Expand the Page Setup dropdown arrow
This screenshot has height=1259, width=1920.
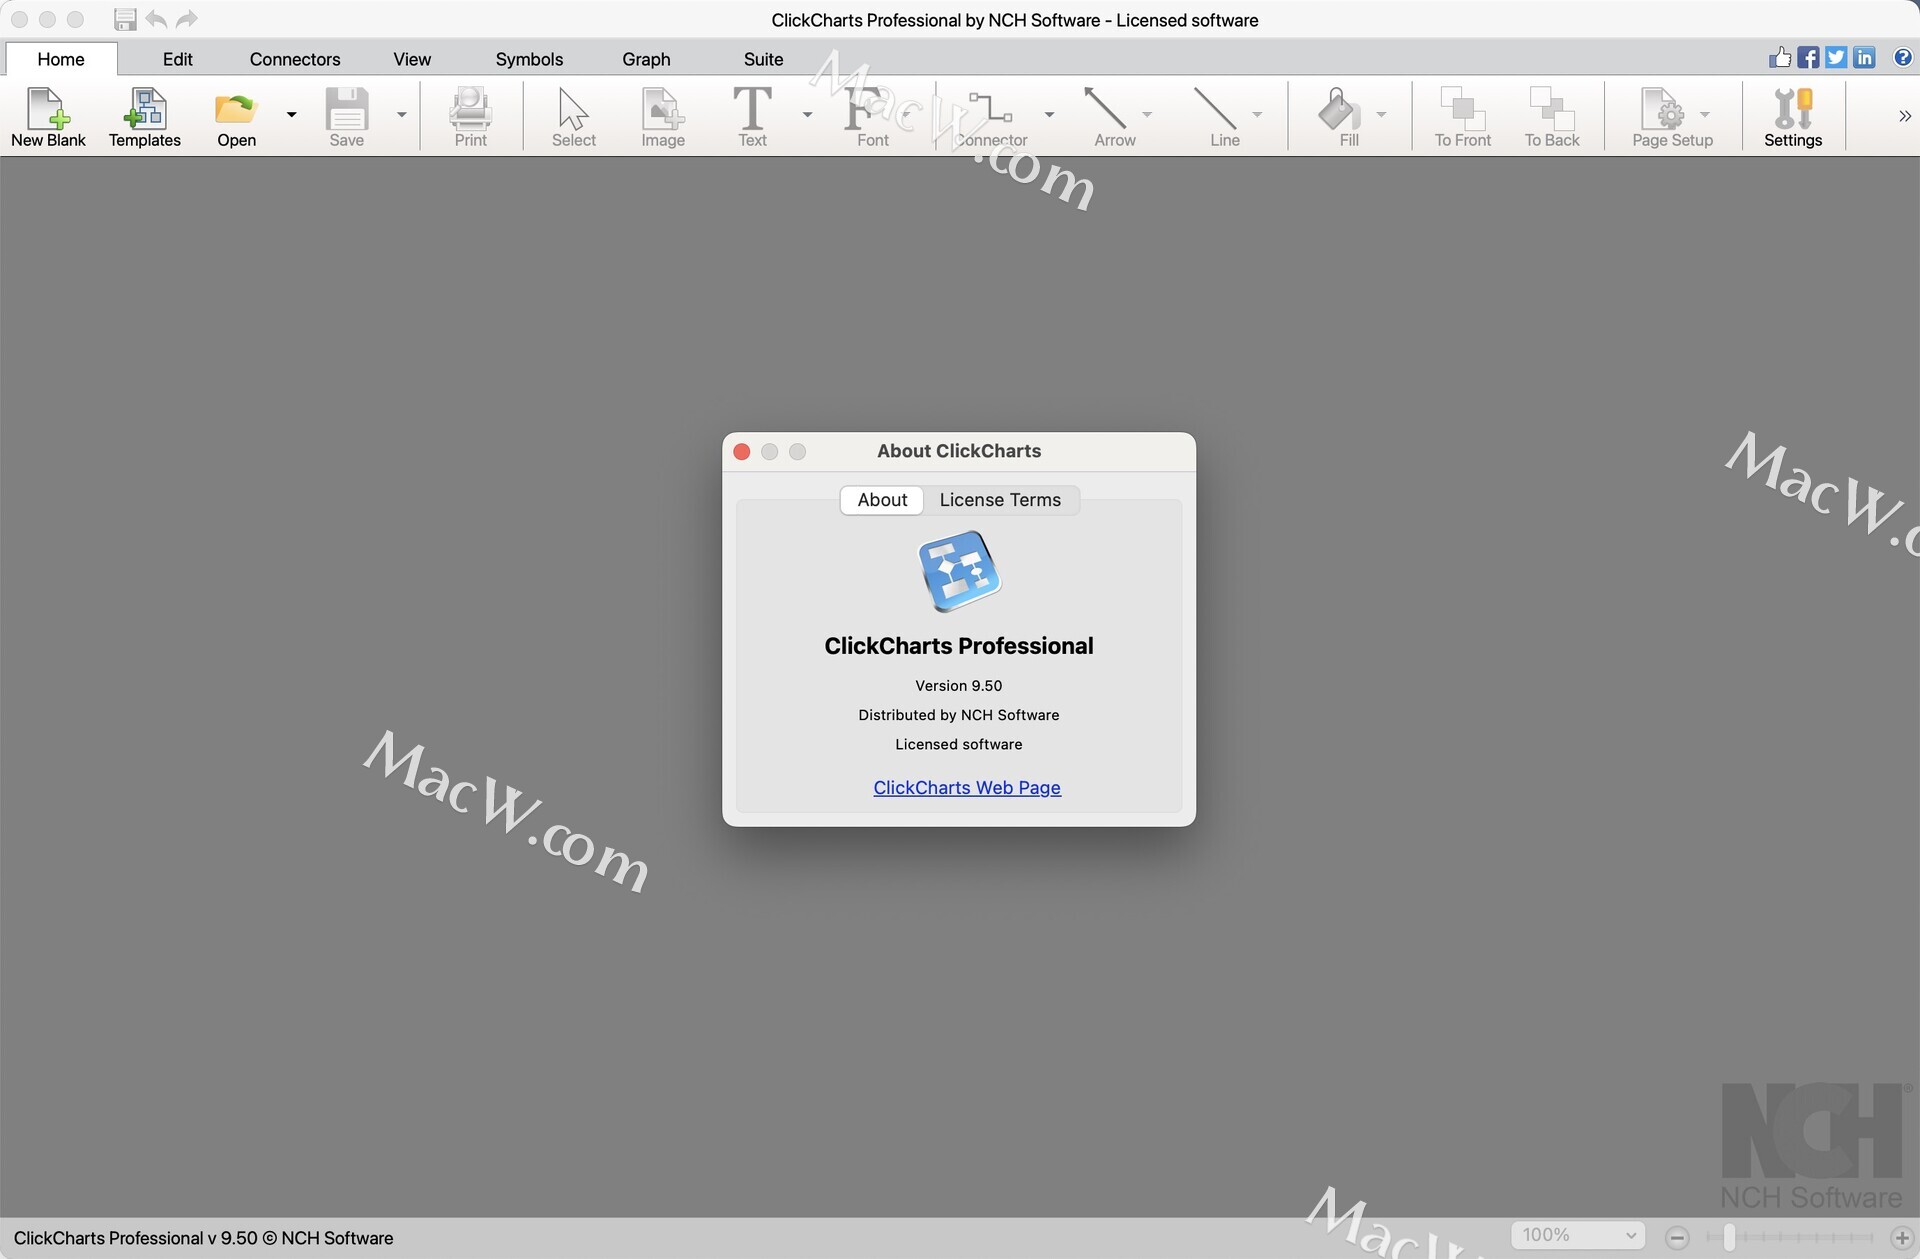pos(1705,114)
